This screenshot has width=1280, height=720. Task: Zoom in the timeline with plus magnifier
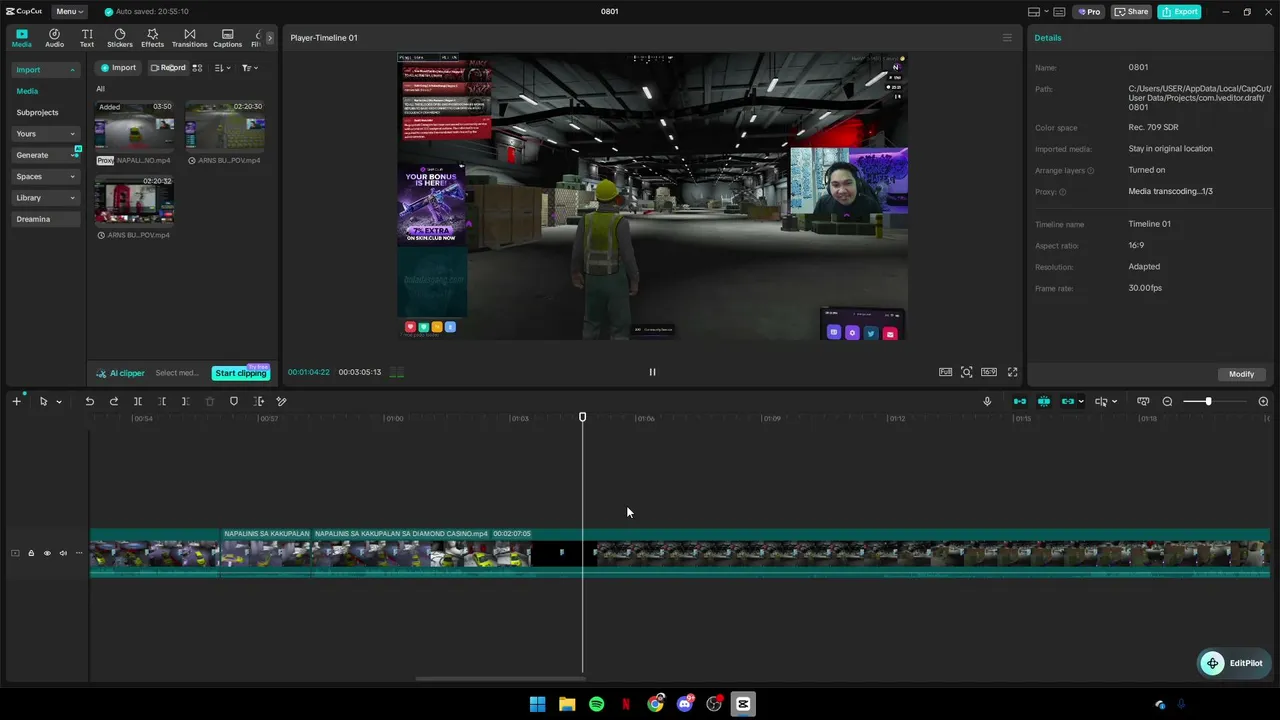[x=1263, y=401]
